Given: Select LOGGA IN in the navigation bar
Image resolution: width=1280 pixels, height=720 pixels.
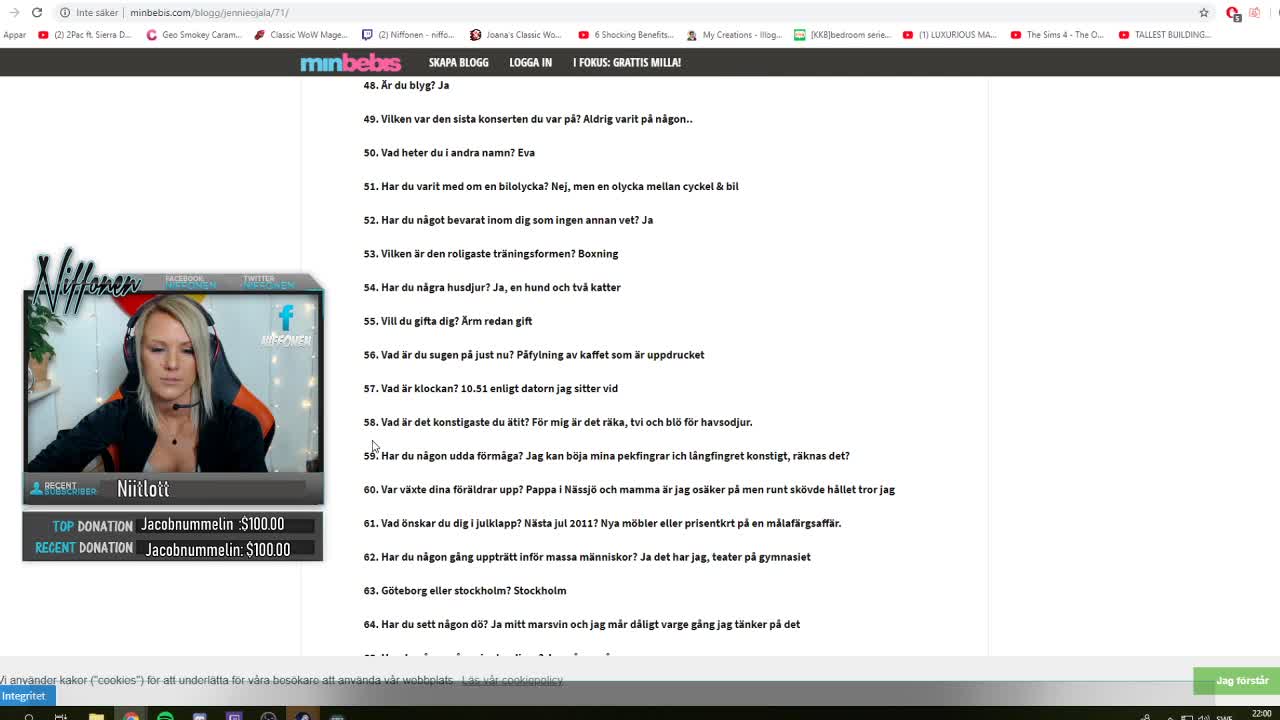Looking at the screenshot, I should (530, 62).
